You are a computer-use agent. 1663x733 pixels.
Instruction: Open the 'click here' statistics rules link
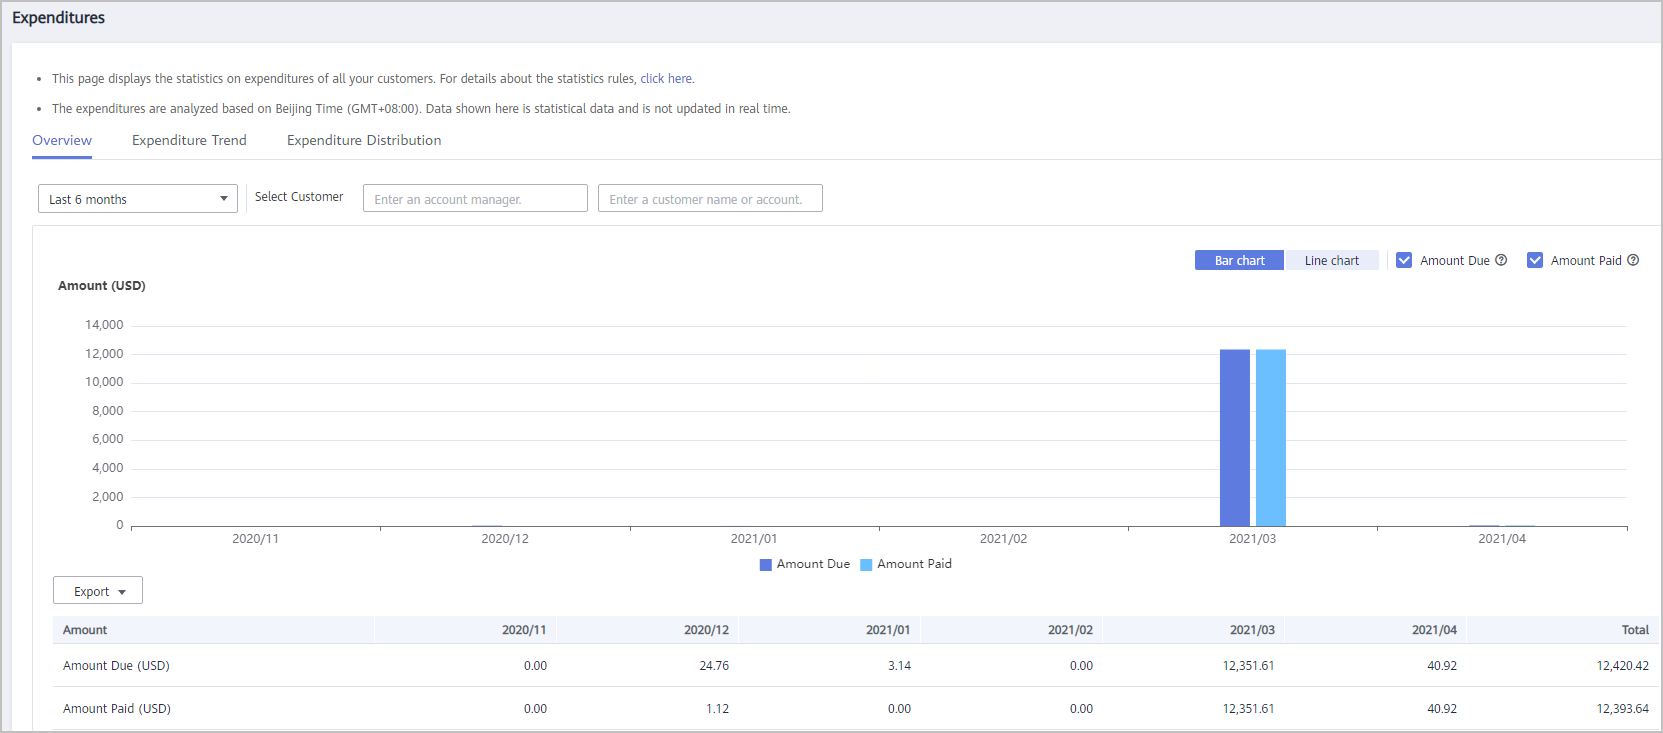point(666,78)
